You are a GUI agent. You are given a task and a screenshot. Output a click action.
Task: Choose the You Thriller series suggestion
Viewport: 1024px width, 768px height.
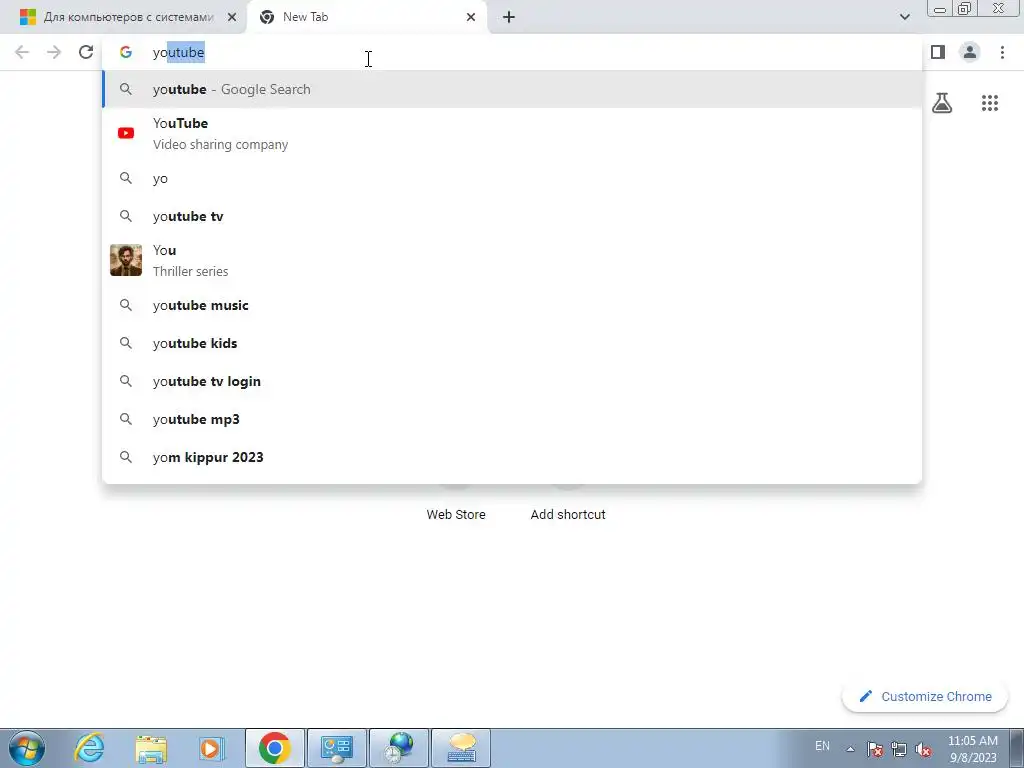click(x=512, y=260)
